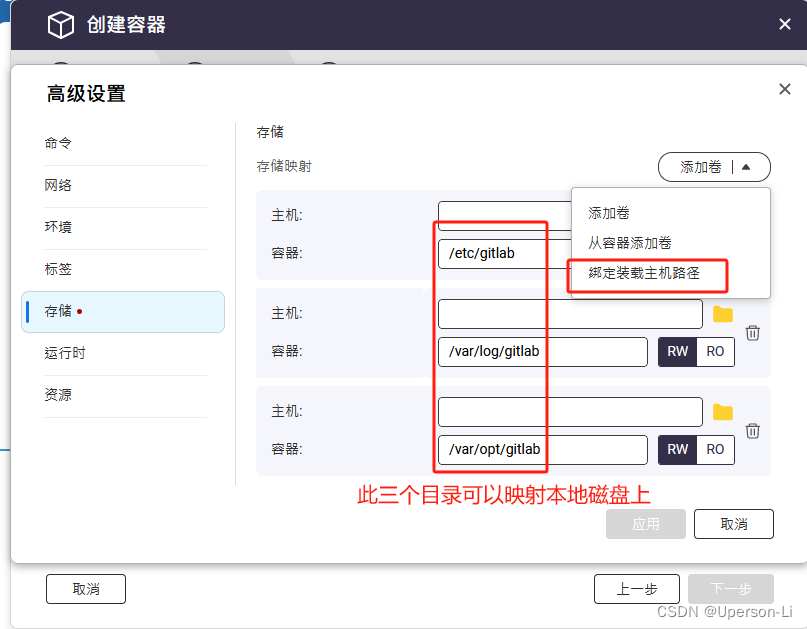This screenshot has height=629, width=807.
Task: Click the /var/opt/gitlab container path field
Action: point(542,450)
